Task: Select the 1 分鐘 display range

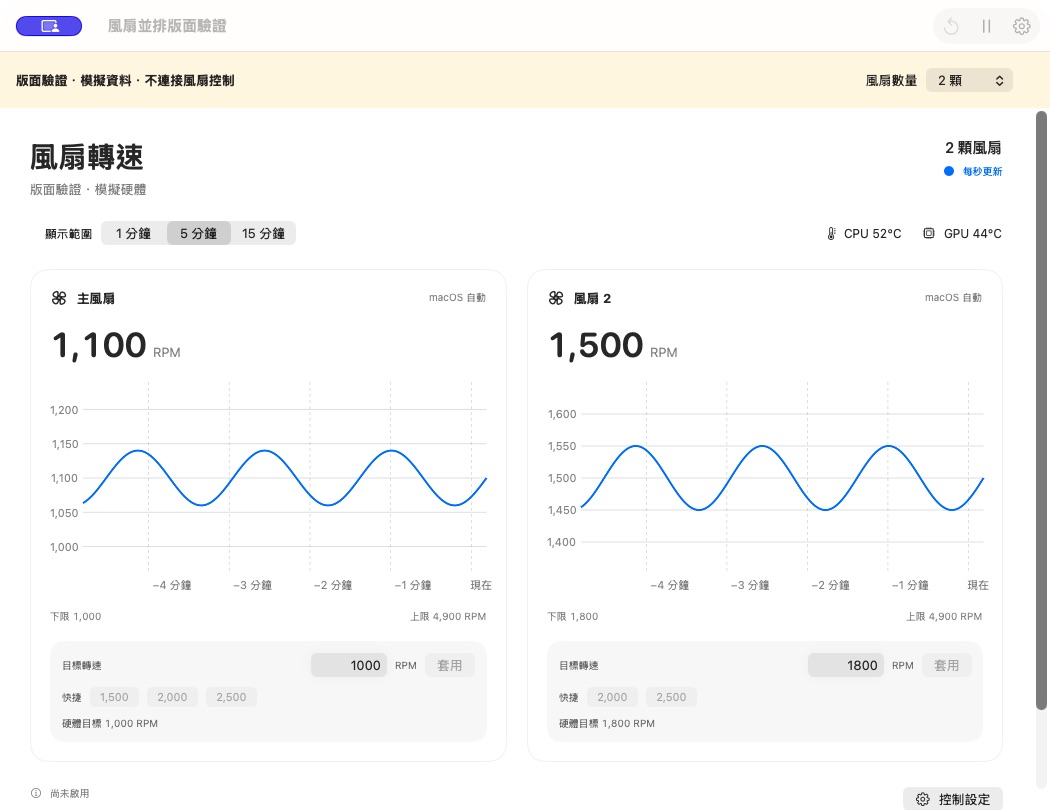Action: click(x=133, y=233)
